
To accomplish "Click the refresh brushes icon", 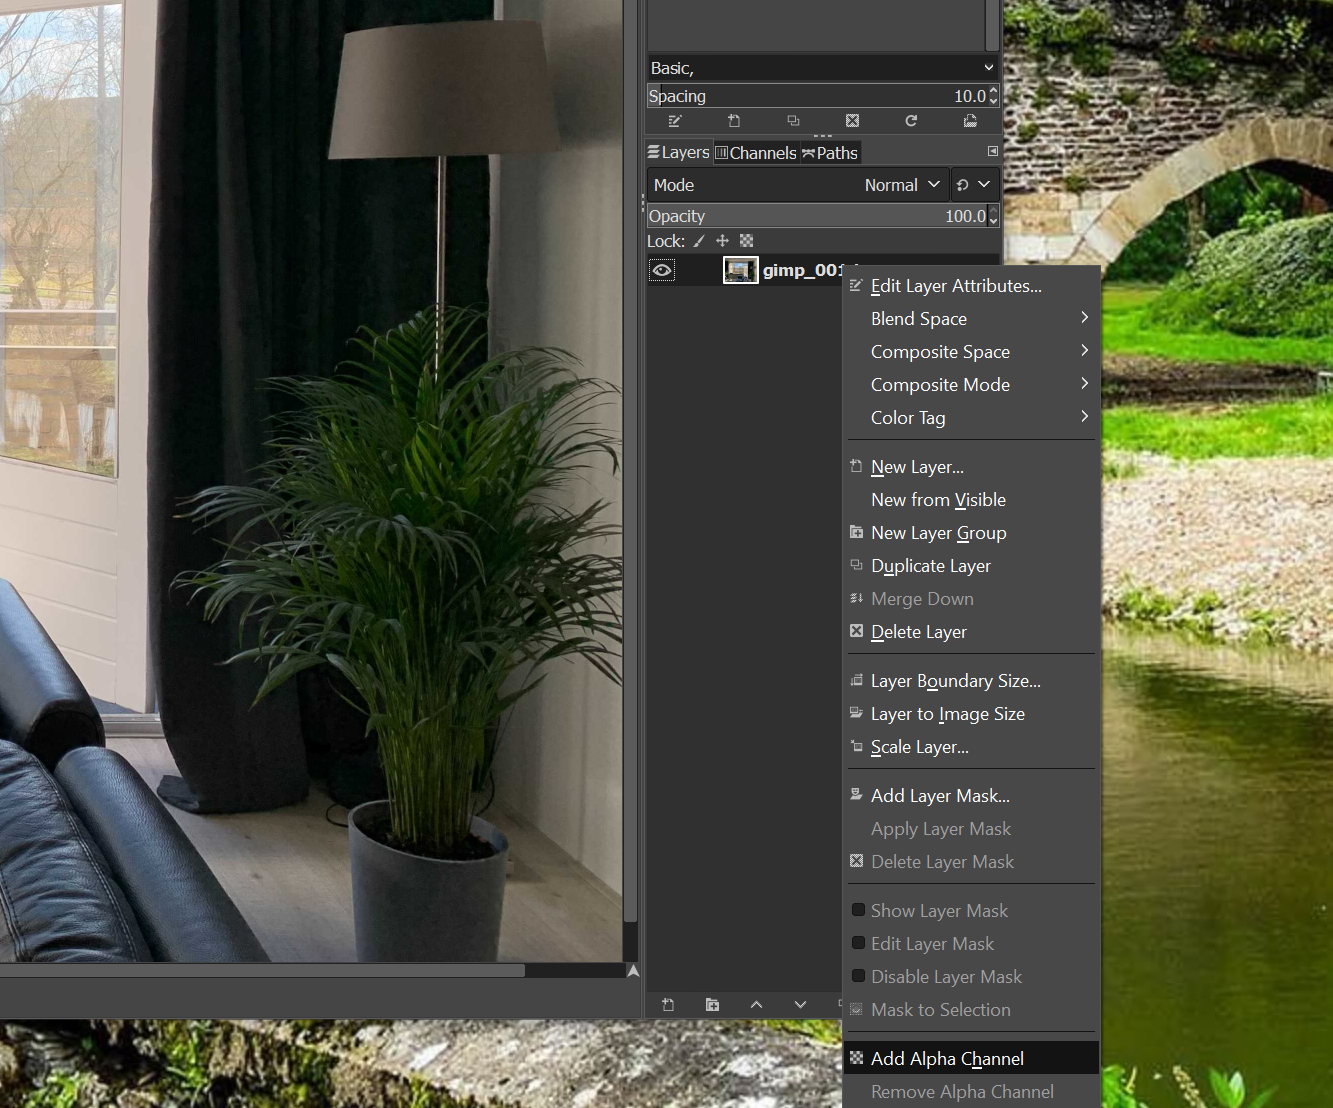I will click(x=911, y=121).
